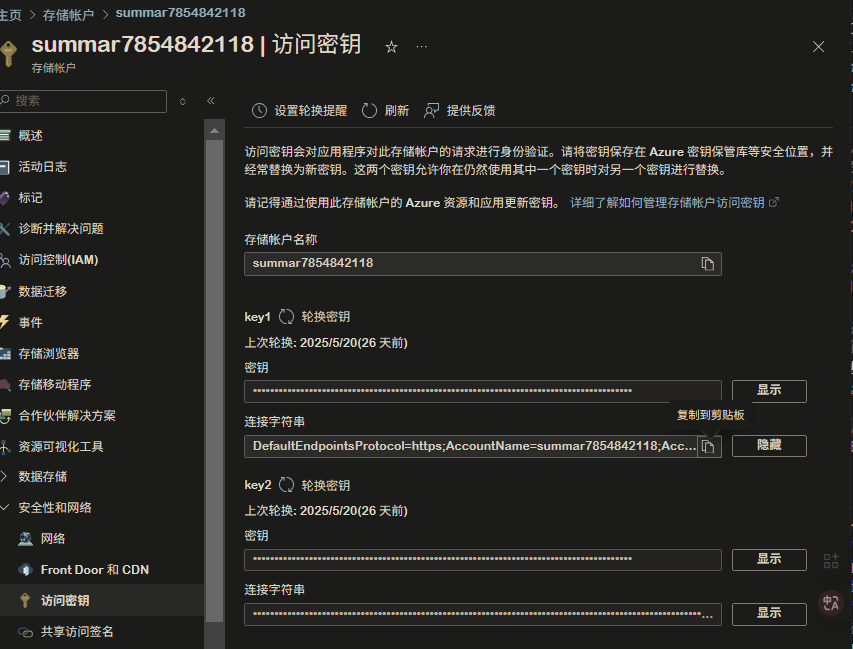Select 事件 in the sidebar
853x649 pixels.
tap(30, 321)
